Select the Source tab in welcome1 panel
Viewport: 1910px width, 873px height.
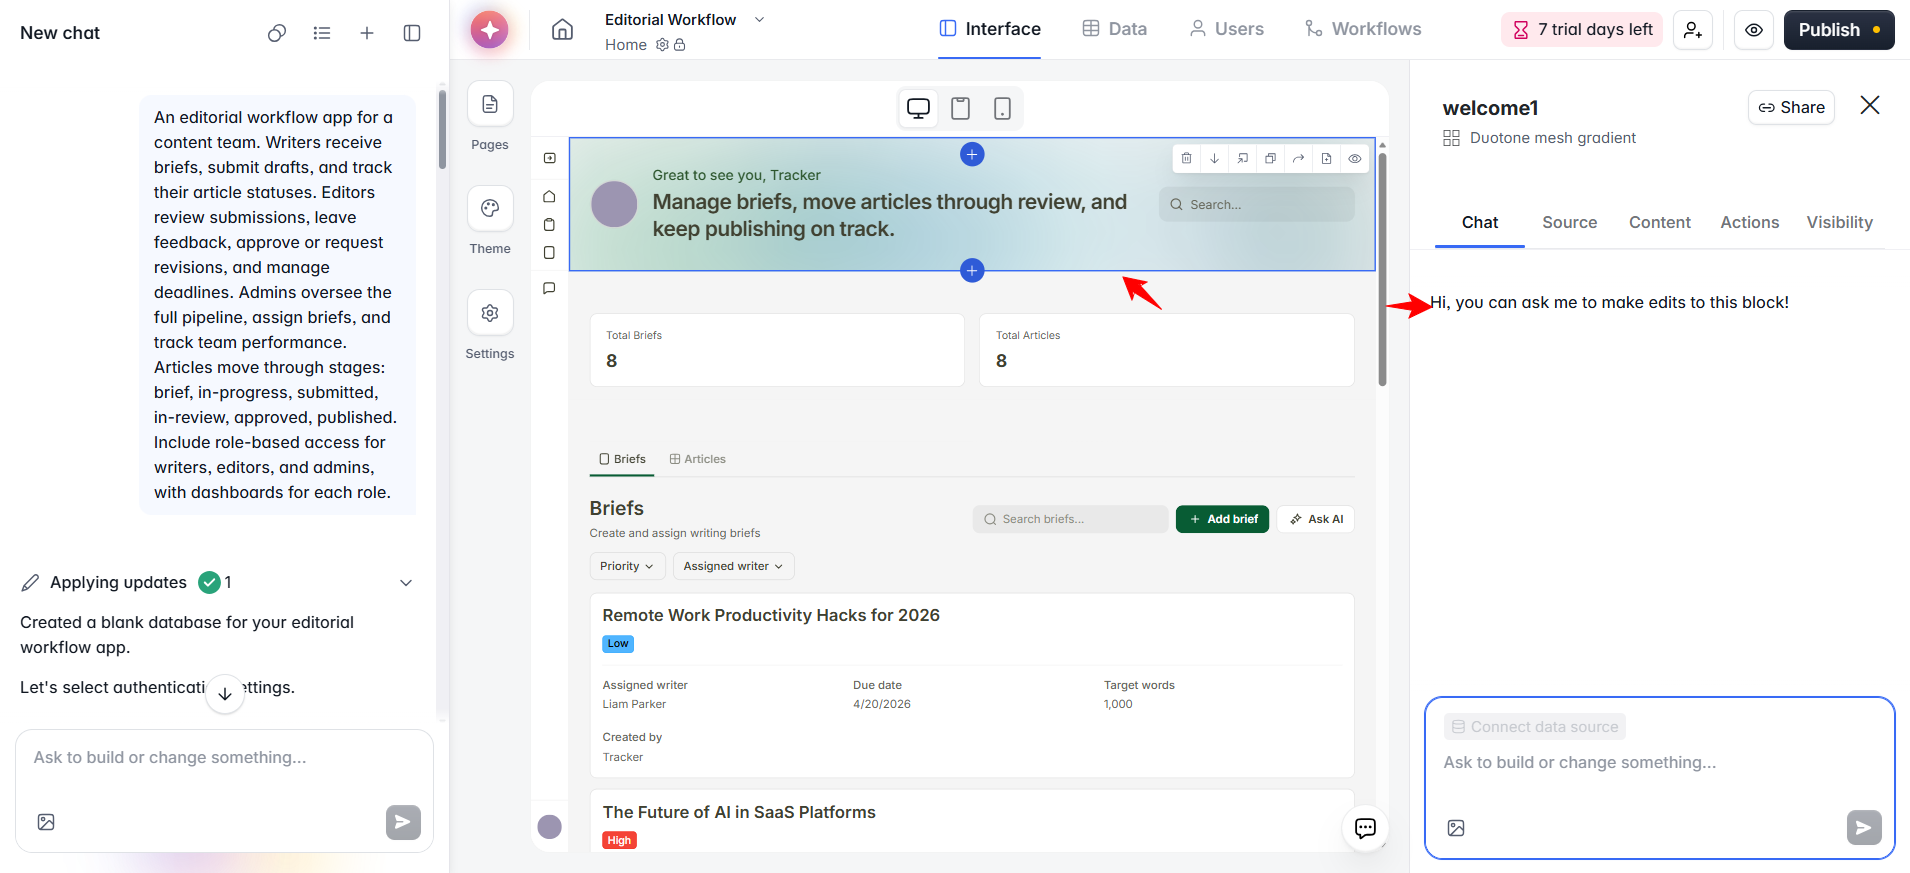(1570, 222)
